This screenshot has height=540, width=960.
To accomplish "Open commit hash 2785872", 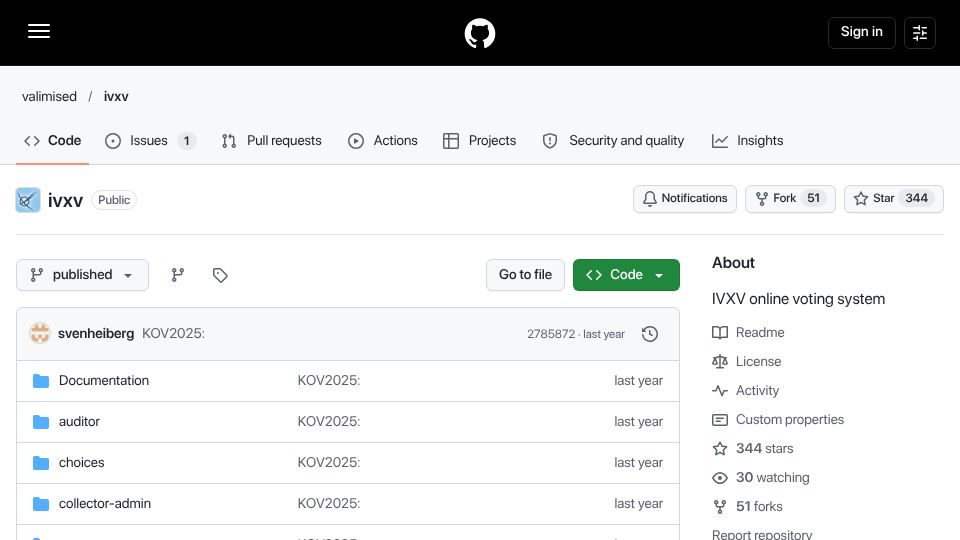I will (x=551, y=334).
